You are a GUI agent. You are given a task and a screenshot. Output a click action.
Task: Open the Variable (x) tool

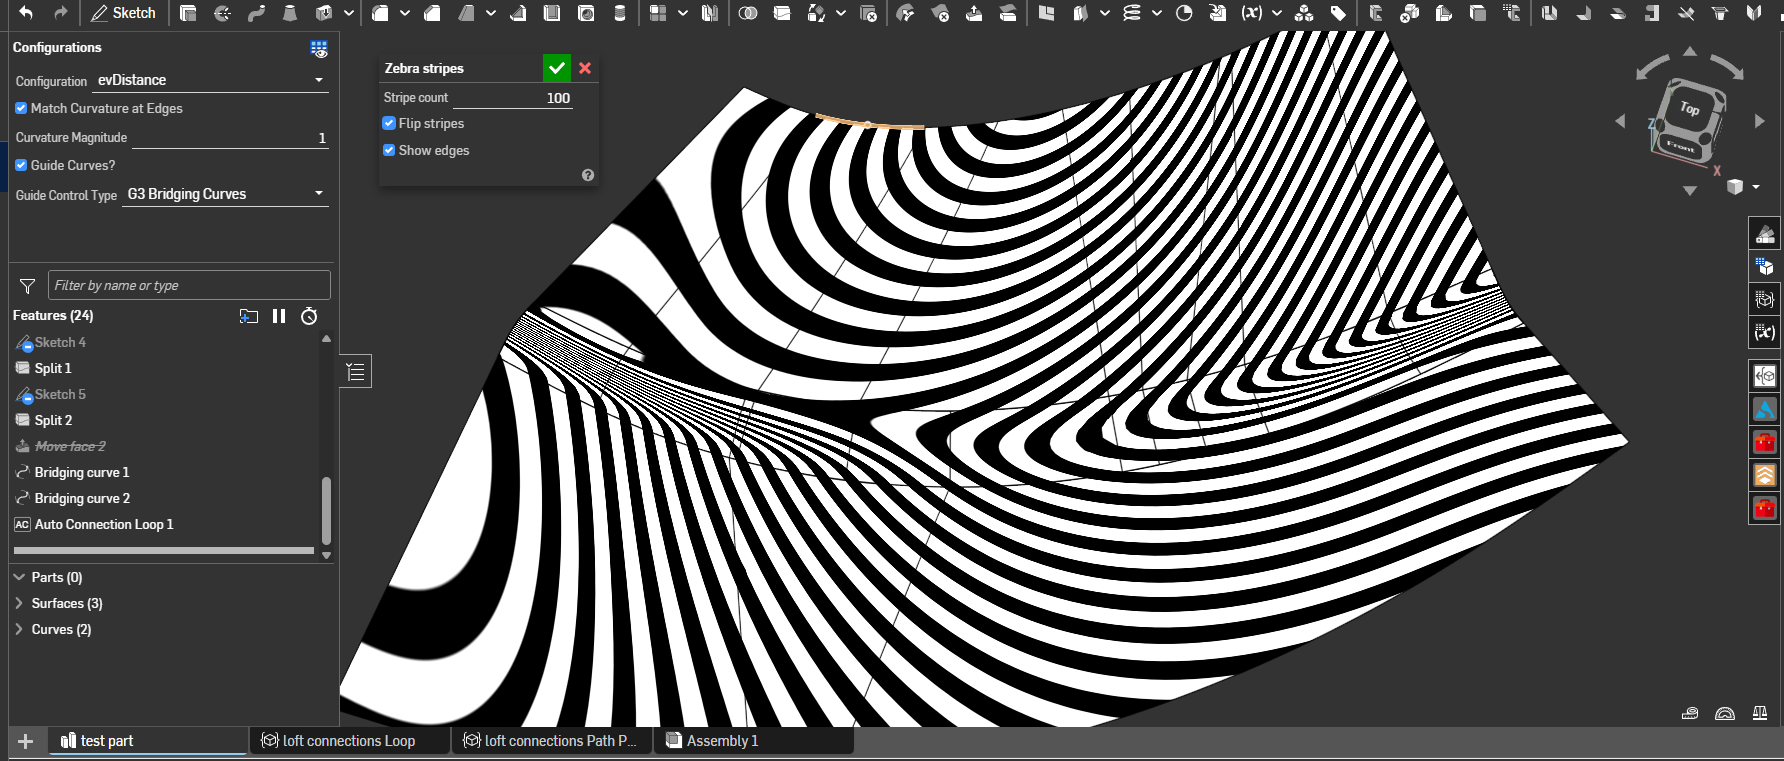[1251, 13]
